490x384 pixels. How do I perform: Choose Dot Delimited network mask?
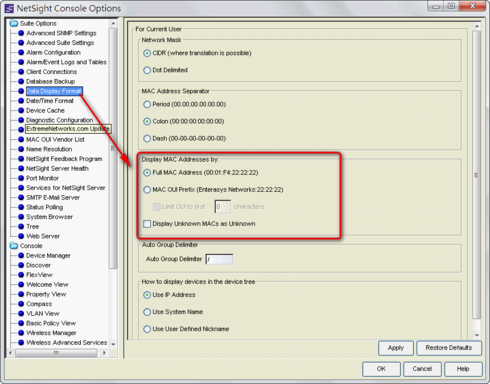point(147,70)
